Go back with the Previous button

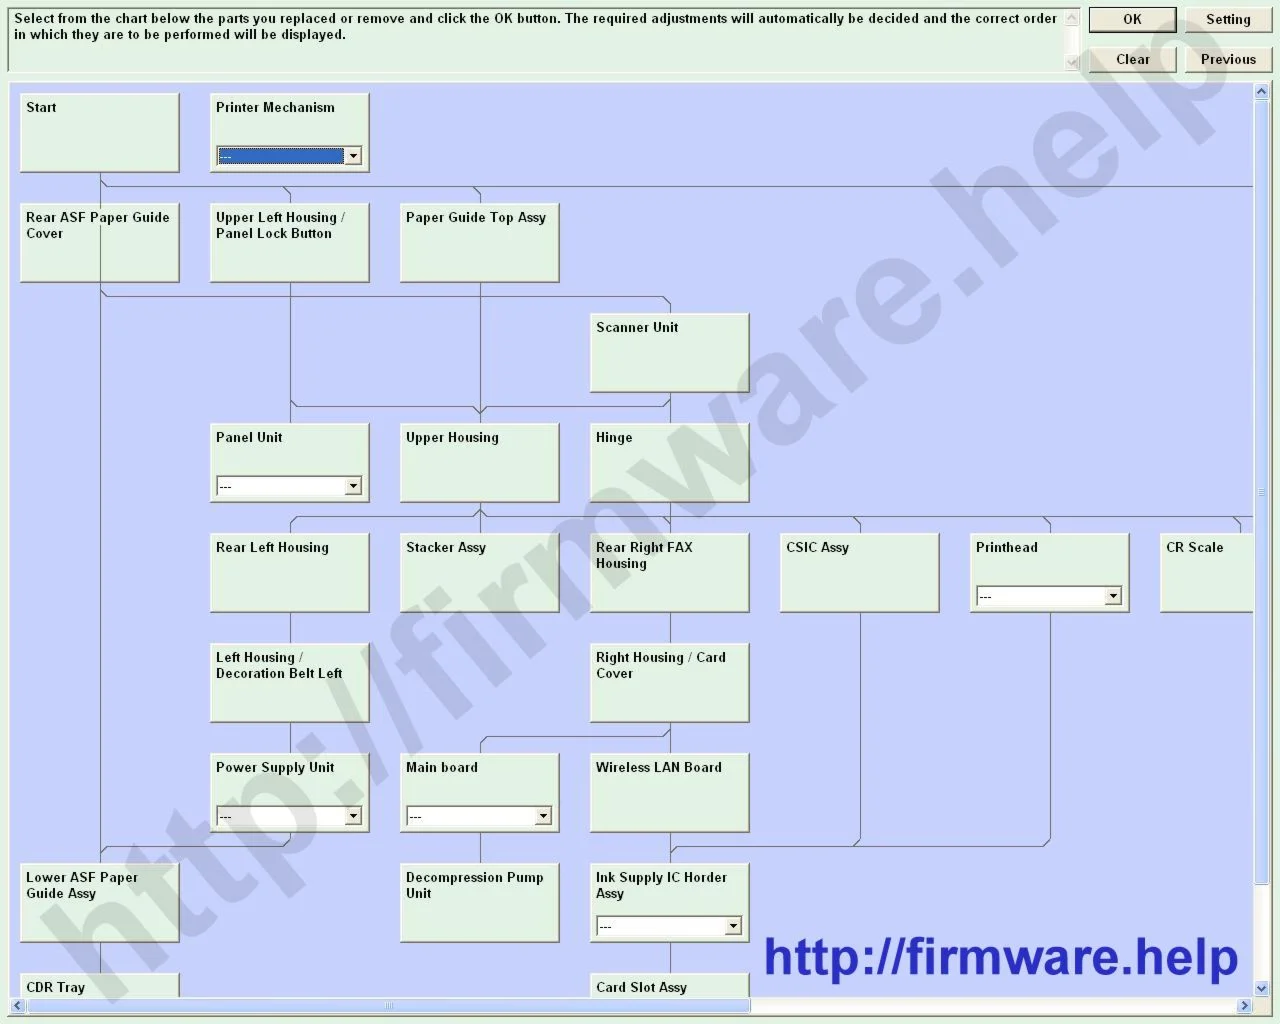1228,59
